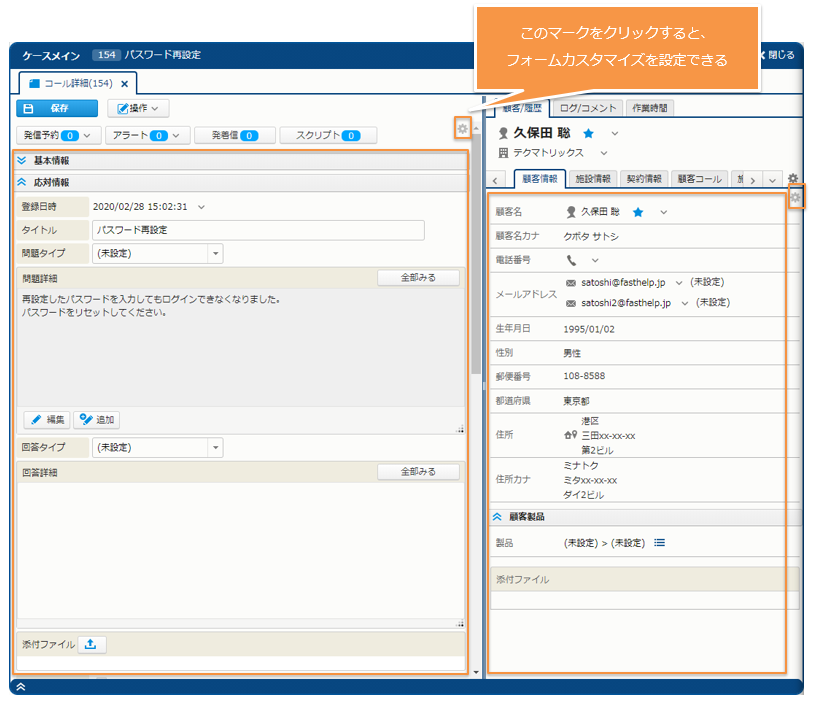Click 全部みる for 問題詳細
The height and width of the screenshot is (701, 813).
(418, 278)
